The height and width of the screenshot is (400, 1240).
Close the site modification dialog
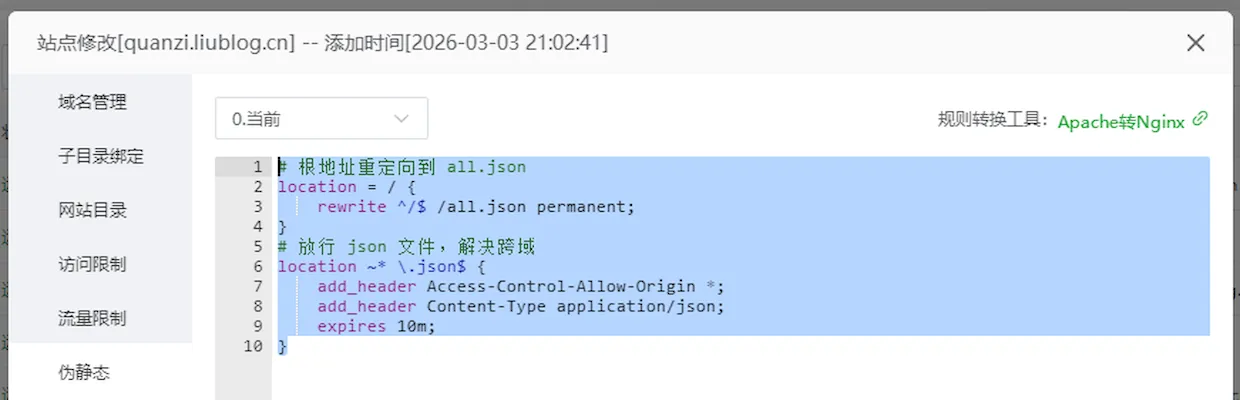tap(1195, 43)
